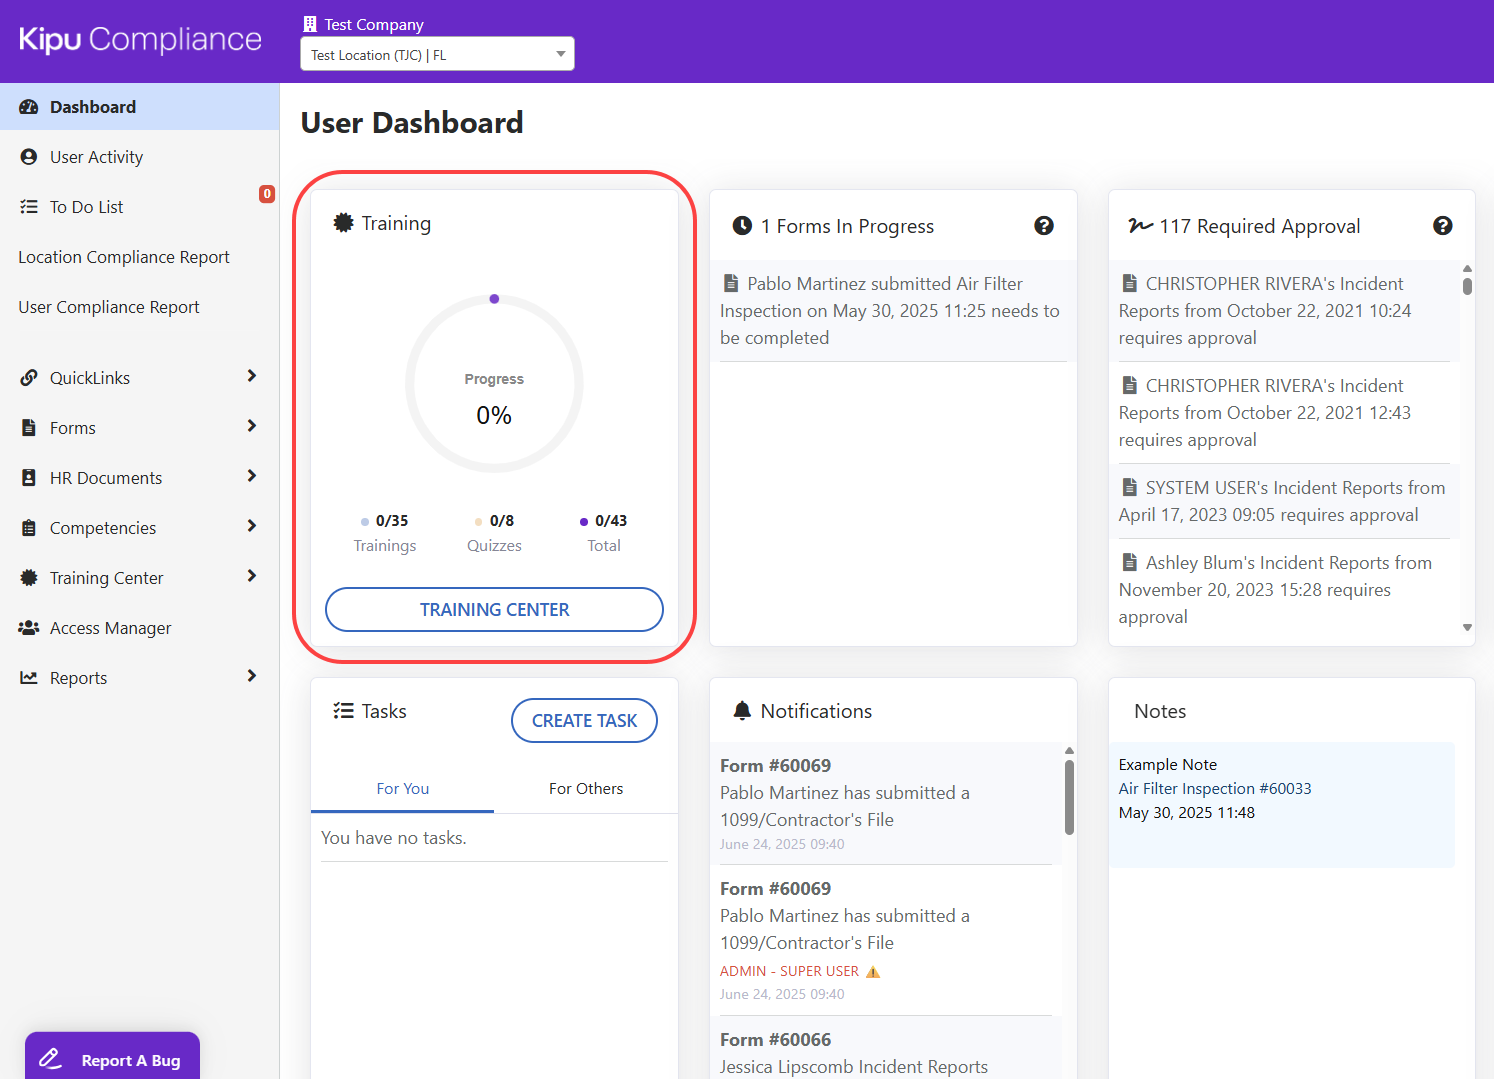Select the For You tasks tab

[x=402, y=789]
